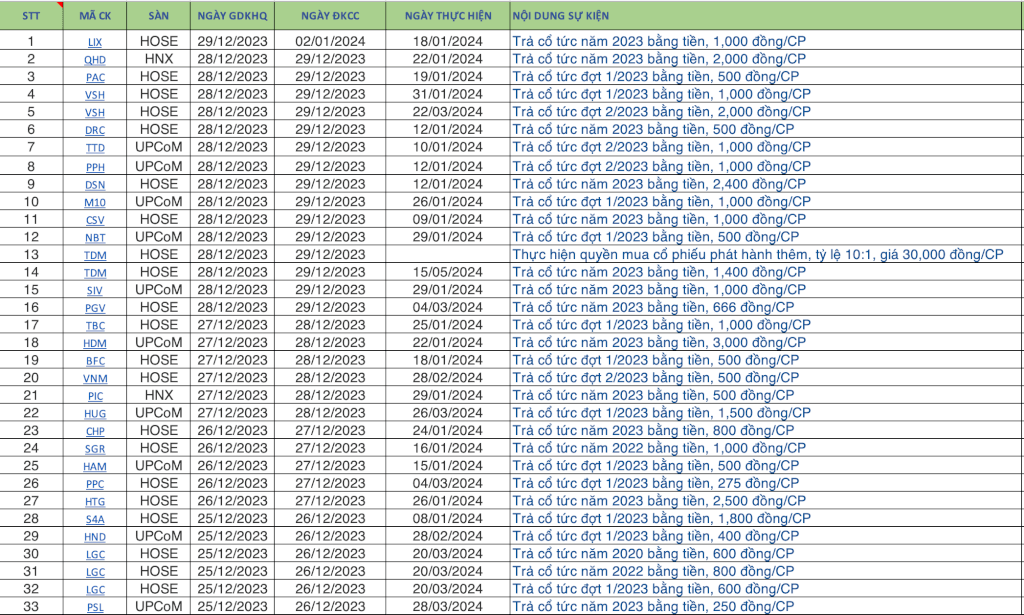Select the SÀN column header
The width and height of the screenshot is (1024, 615).
[159, 16]
